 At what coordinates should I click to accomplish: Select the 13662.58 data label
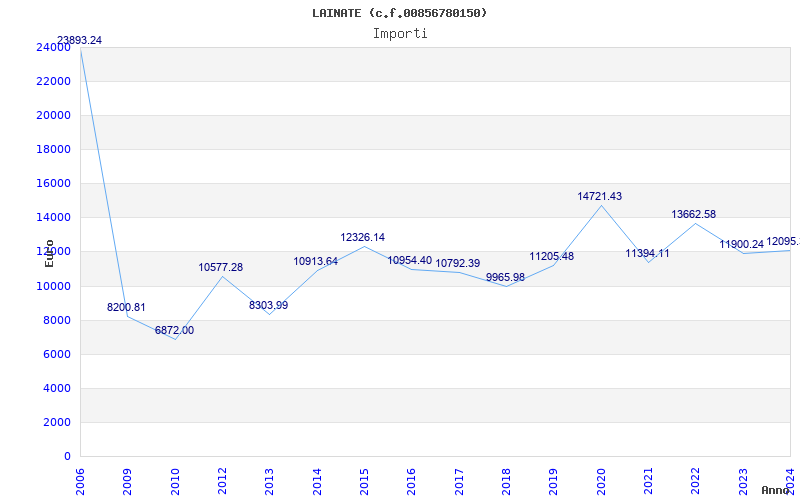pyautogui.click(x=693, y=214)
